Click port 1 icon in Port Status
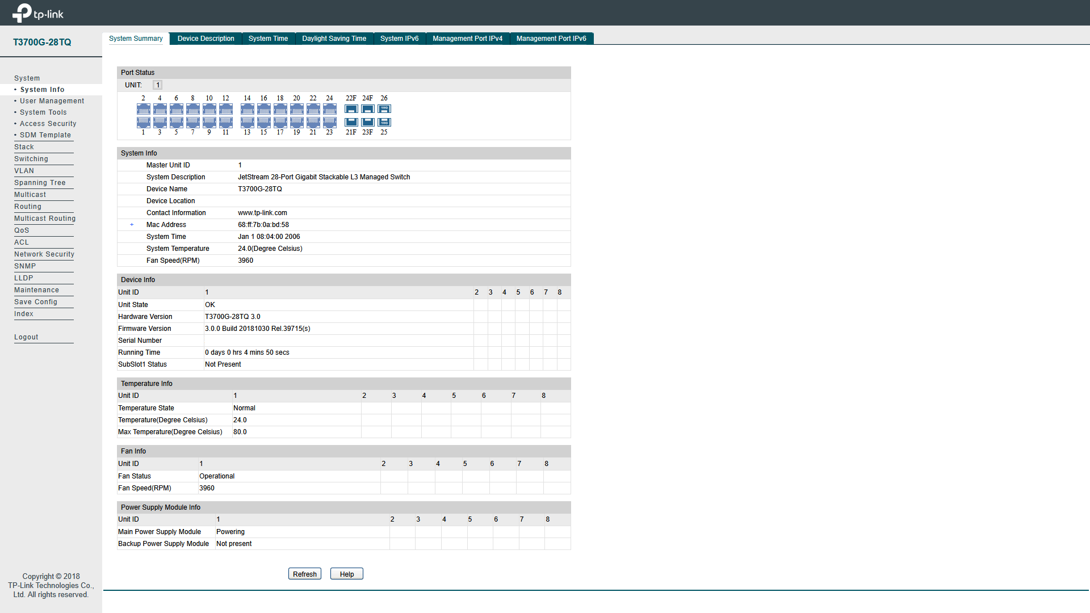1090x613 pixels. pyautogui.click(x=143, y=122)
